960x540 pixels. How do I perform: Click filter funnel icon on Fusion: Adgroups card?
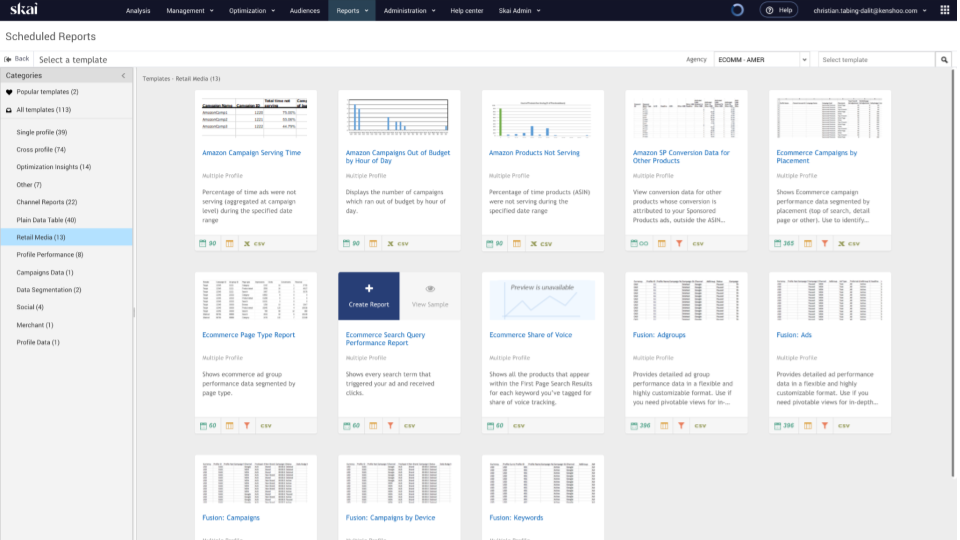point(681,426)
